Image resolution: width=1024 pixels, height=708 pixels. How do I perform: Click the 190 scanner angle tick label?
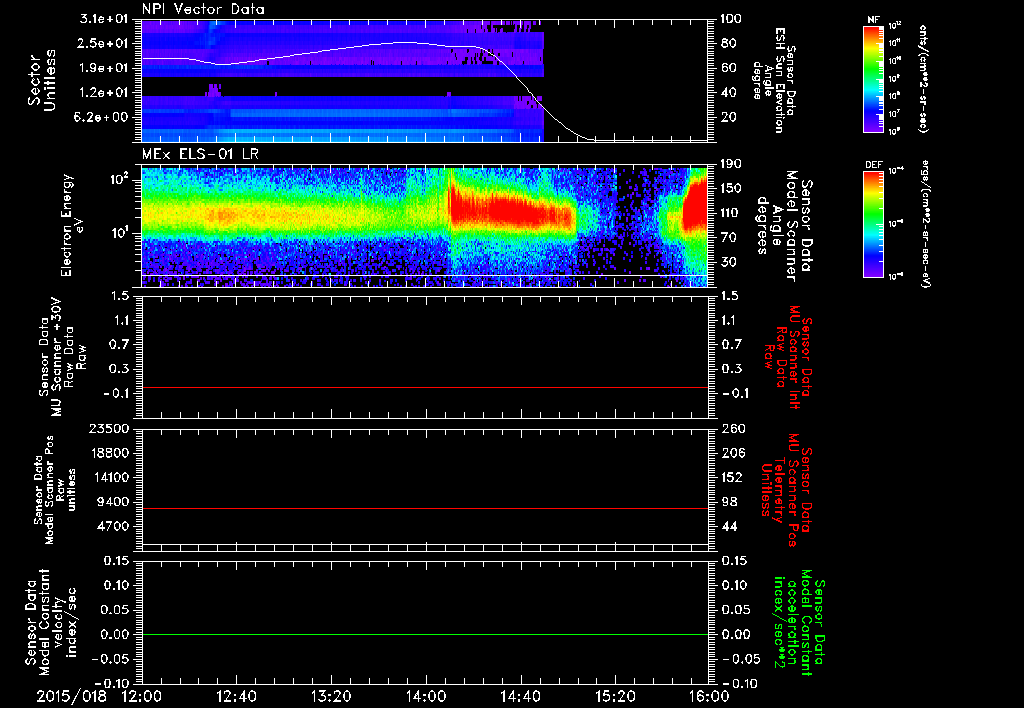(731, 164)
